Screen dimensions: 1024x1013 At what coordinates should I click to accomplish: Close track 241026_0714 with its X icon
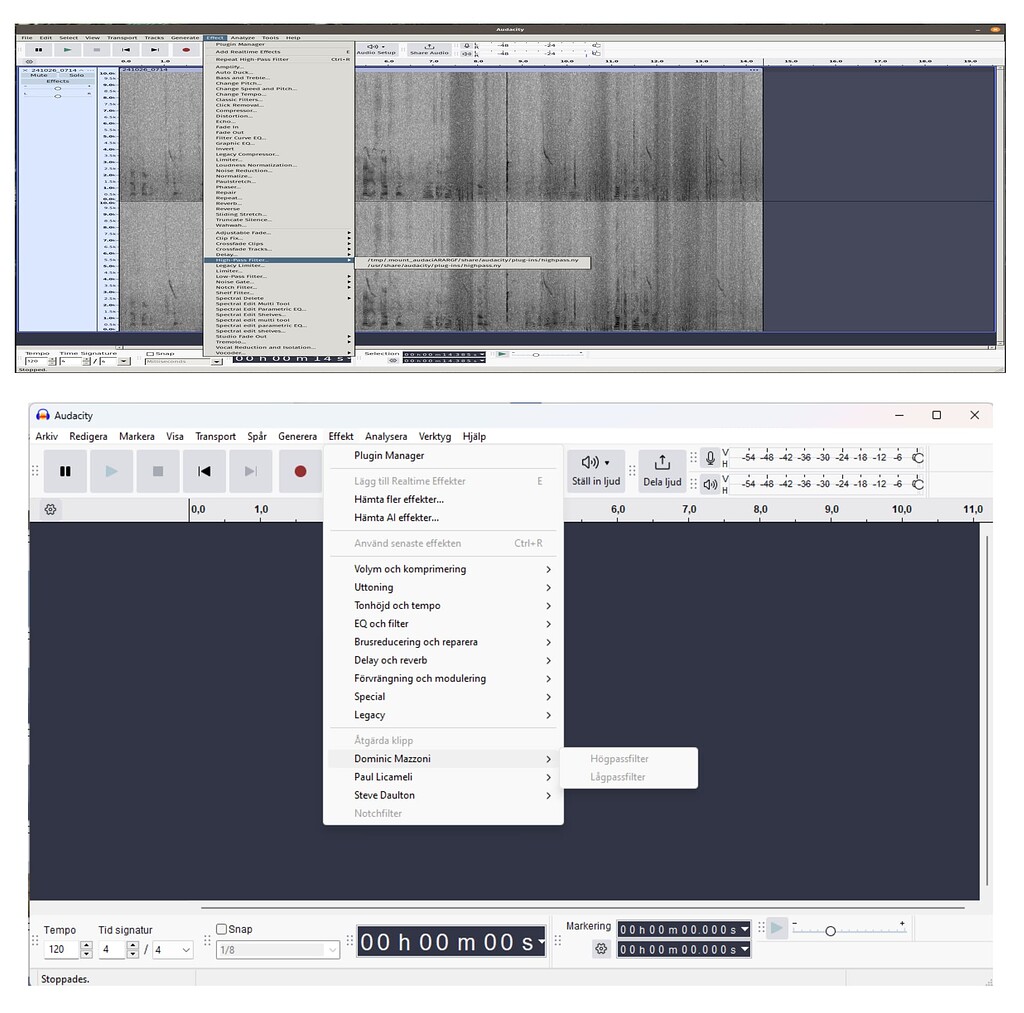25,70
